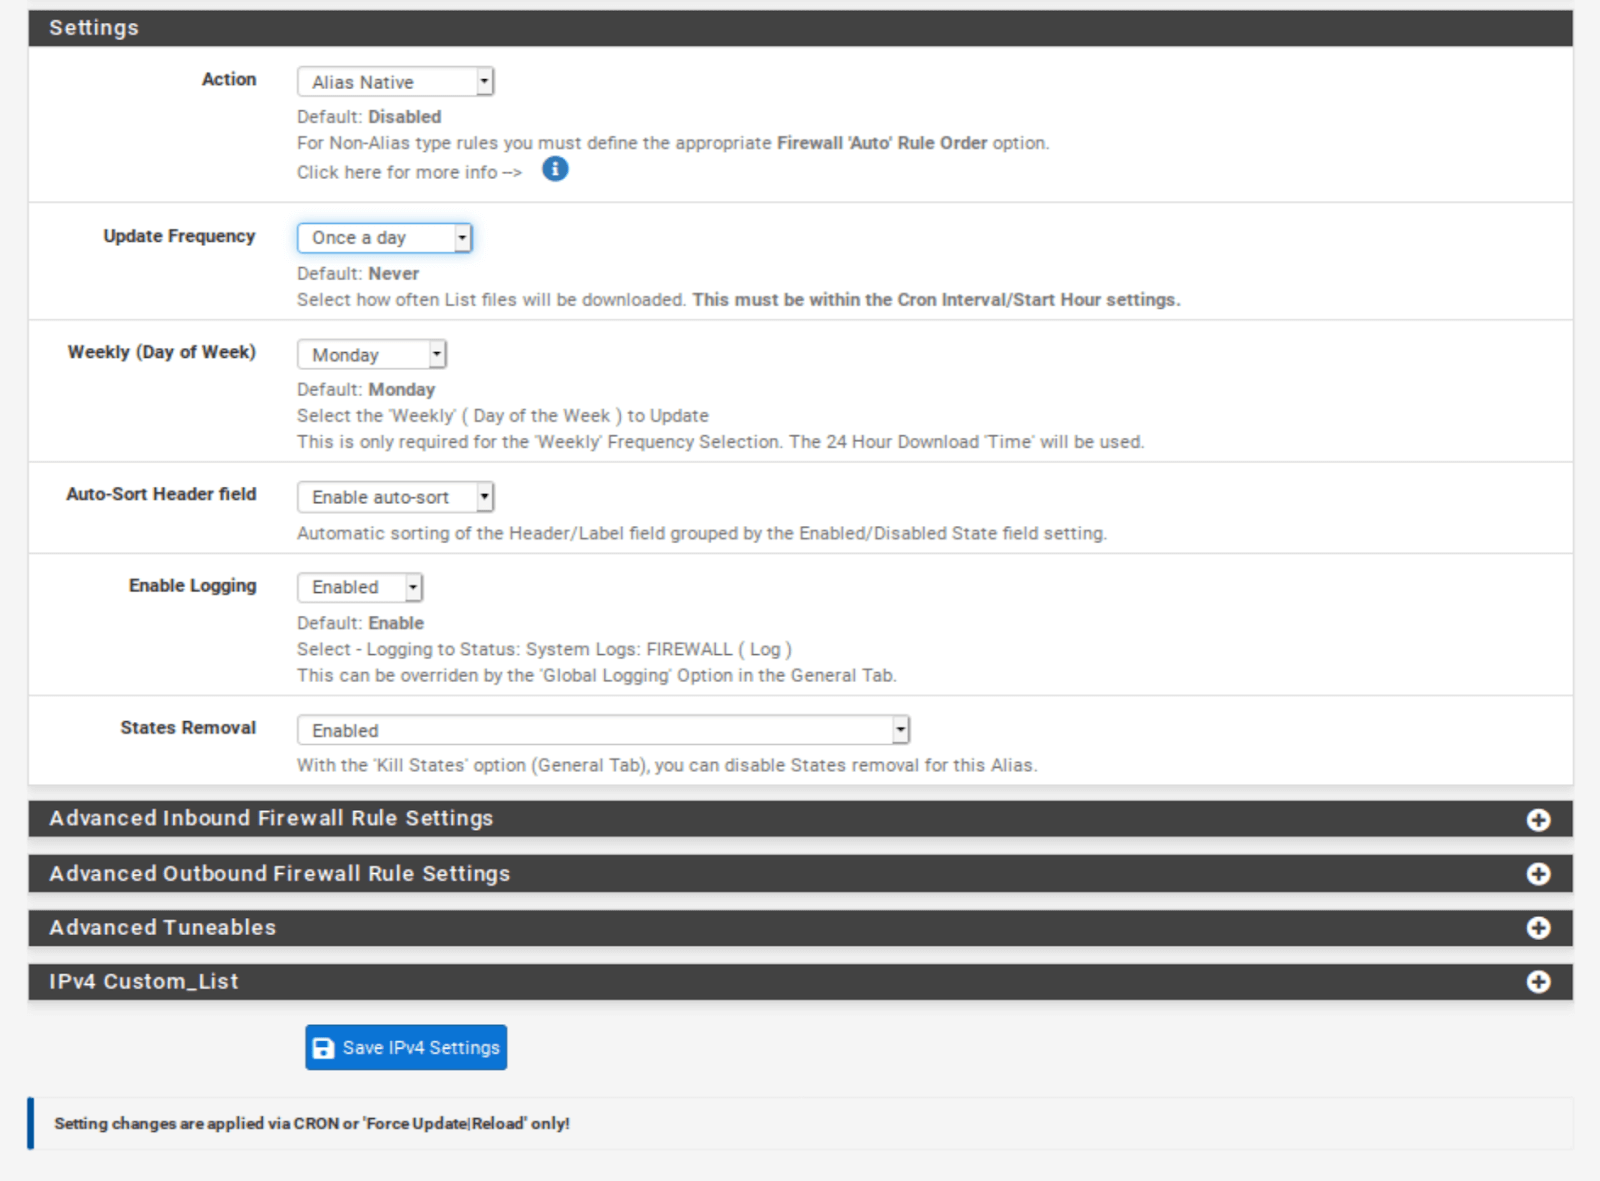Screen dimensions: 1600x1181
Task: Click the Kill States description text
Action: [x=667, y=765]
